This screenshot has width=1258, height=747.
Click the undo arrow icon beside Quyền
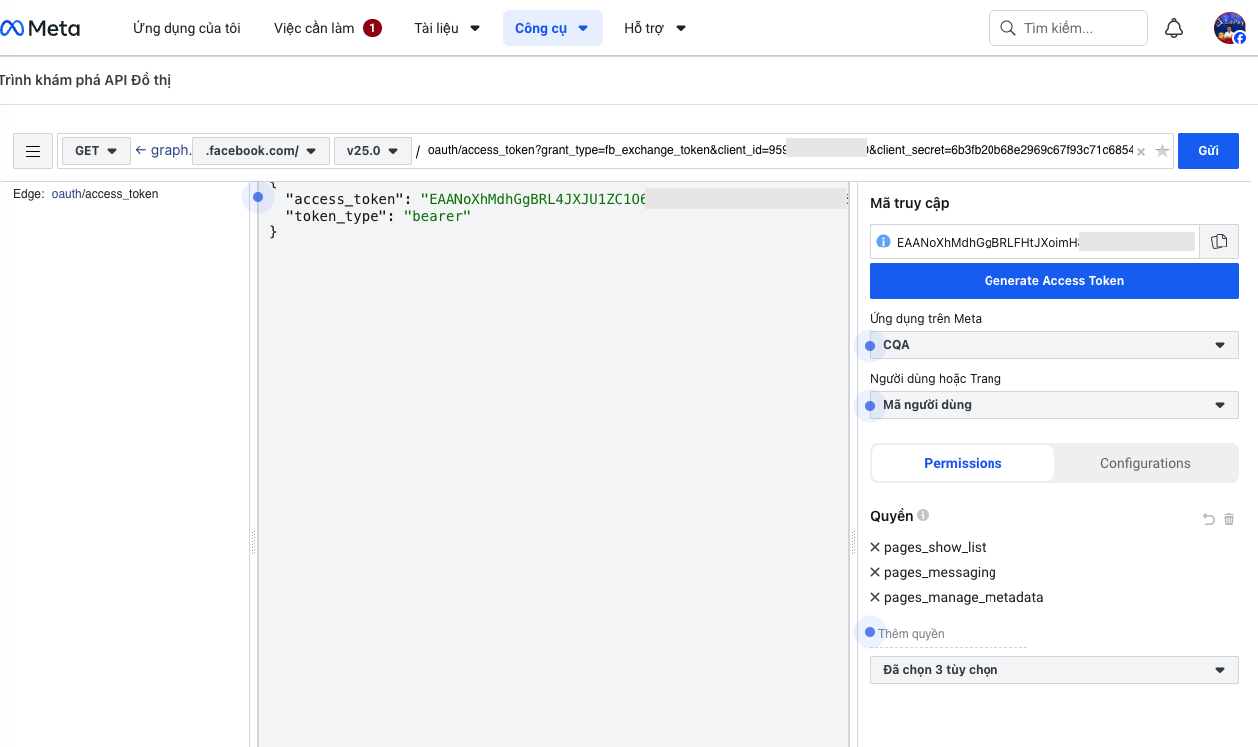tap(1208, 519)
